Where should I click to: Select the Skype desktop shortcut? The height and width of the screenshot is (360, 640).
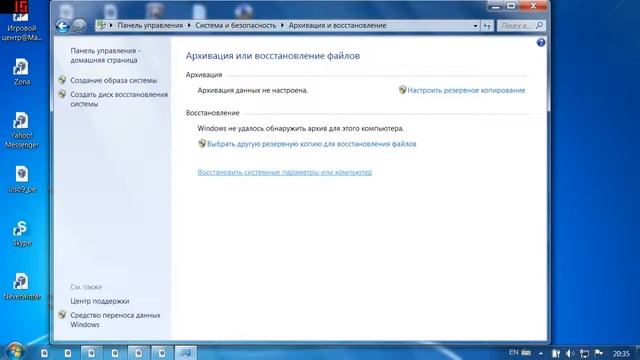(21, 233)
